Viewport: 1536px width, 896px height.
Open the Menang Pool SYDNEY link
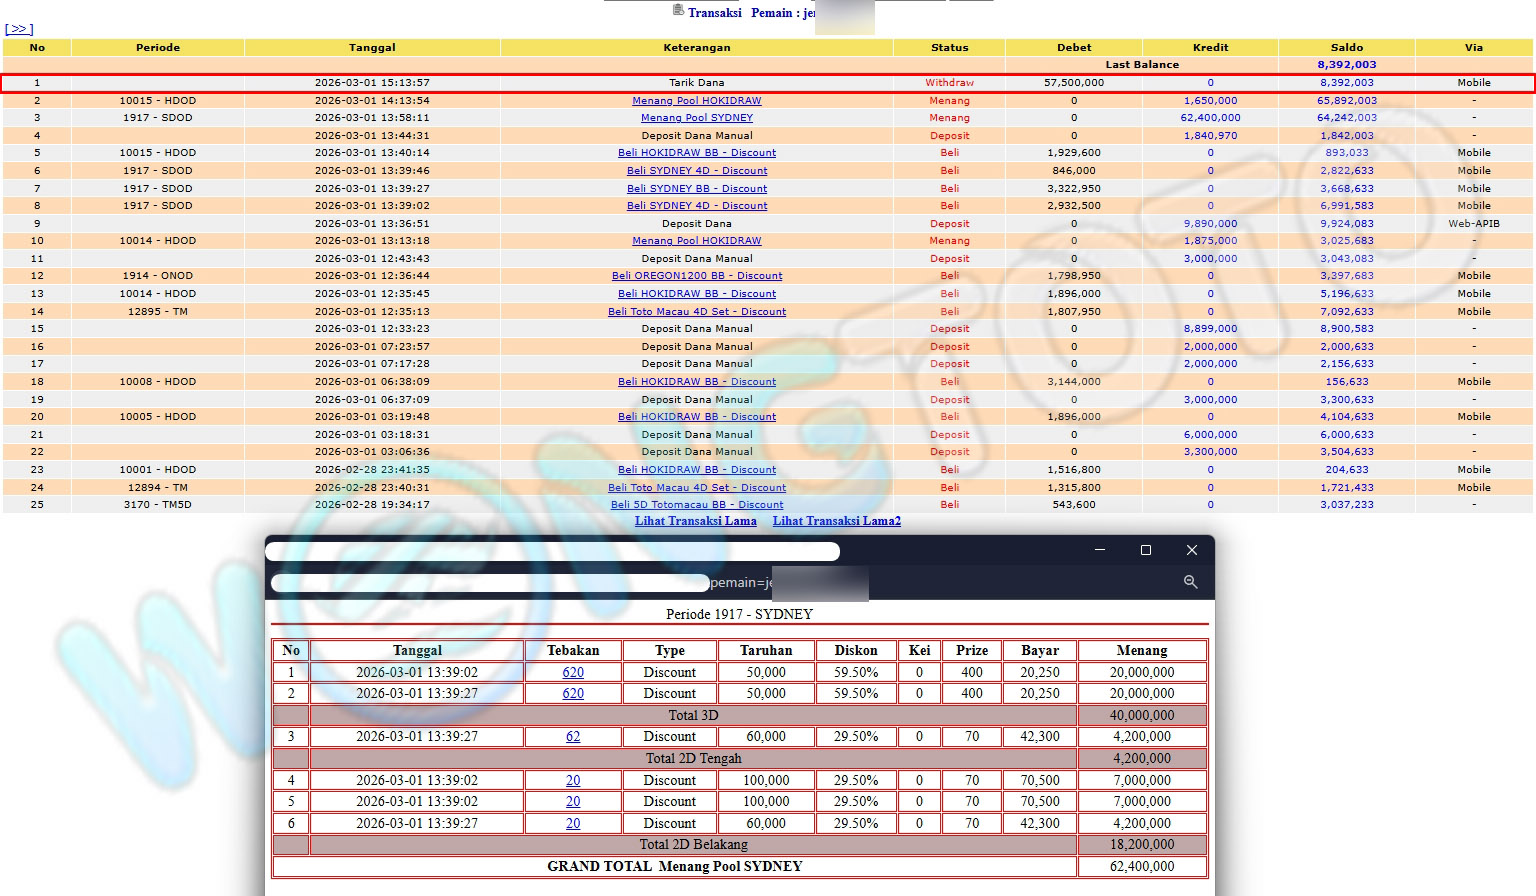click(x=696, y=118)
